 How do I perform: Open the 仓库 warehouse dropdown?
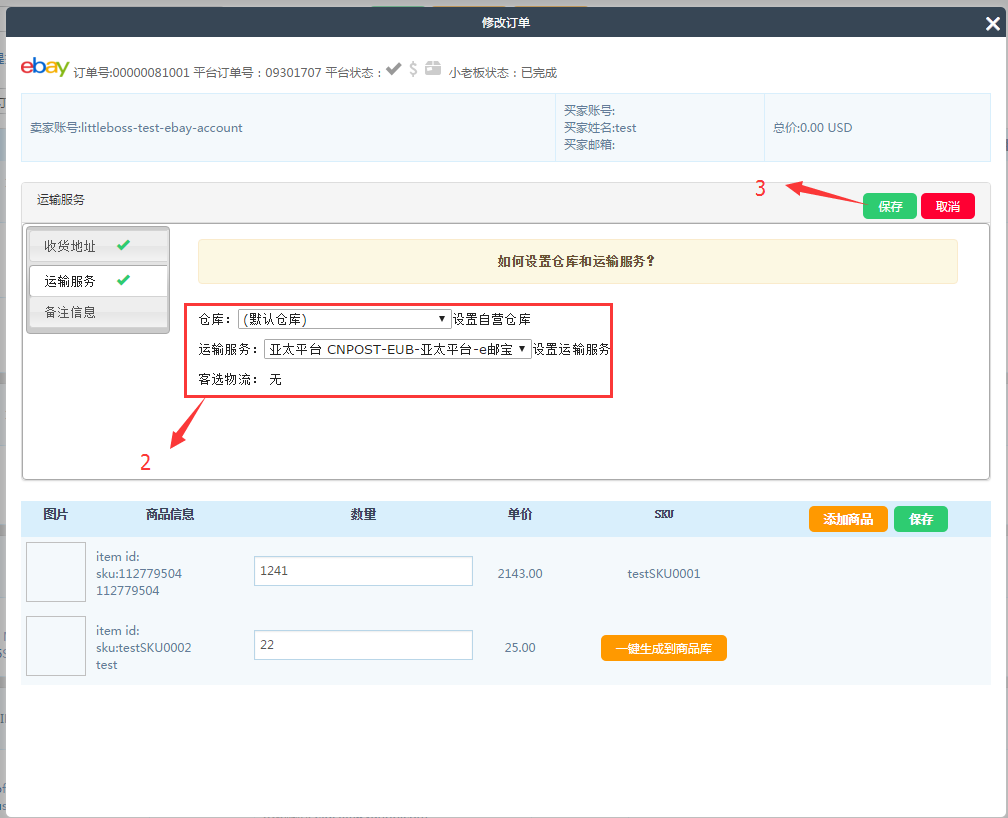tap(344, 319)
